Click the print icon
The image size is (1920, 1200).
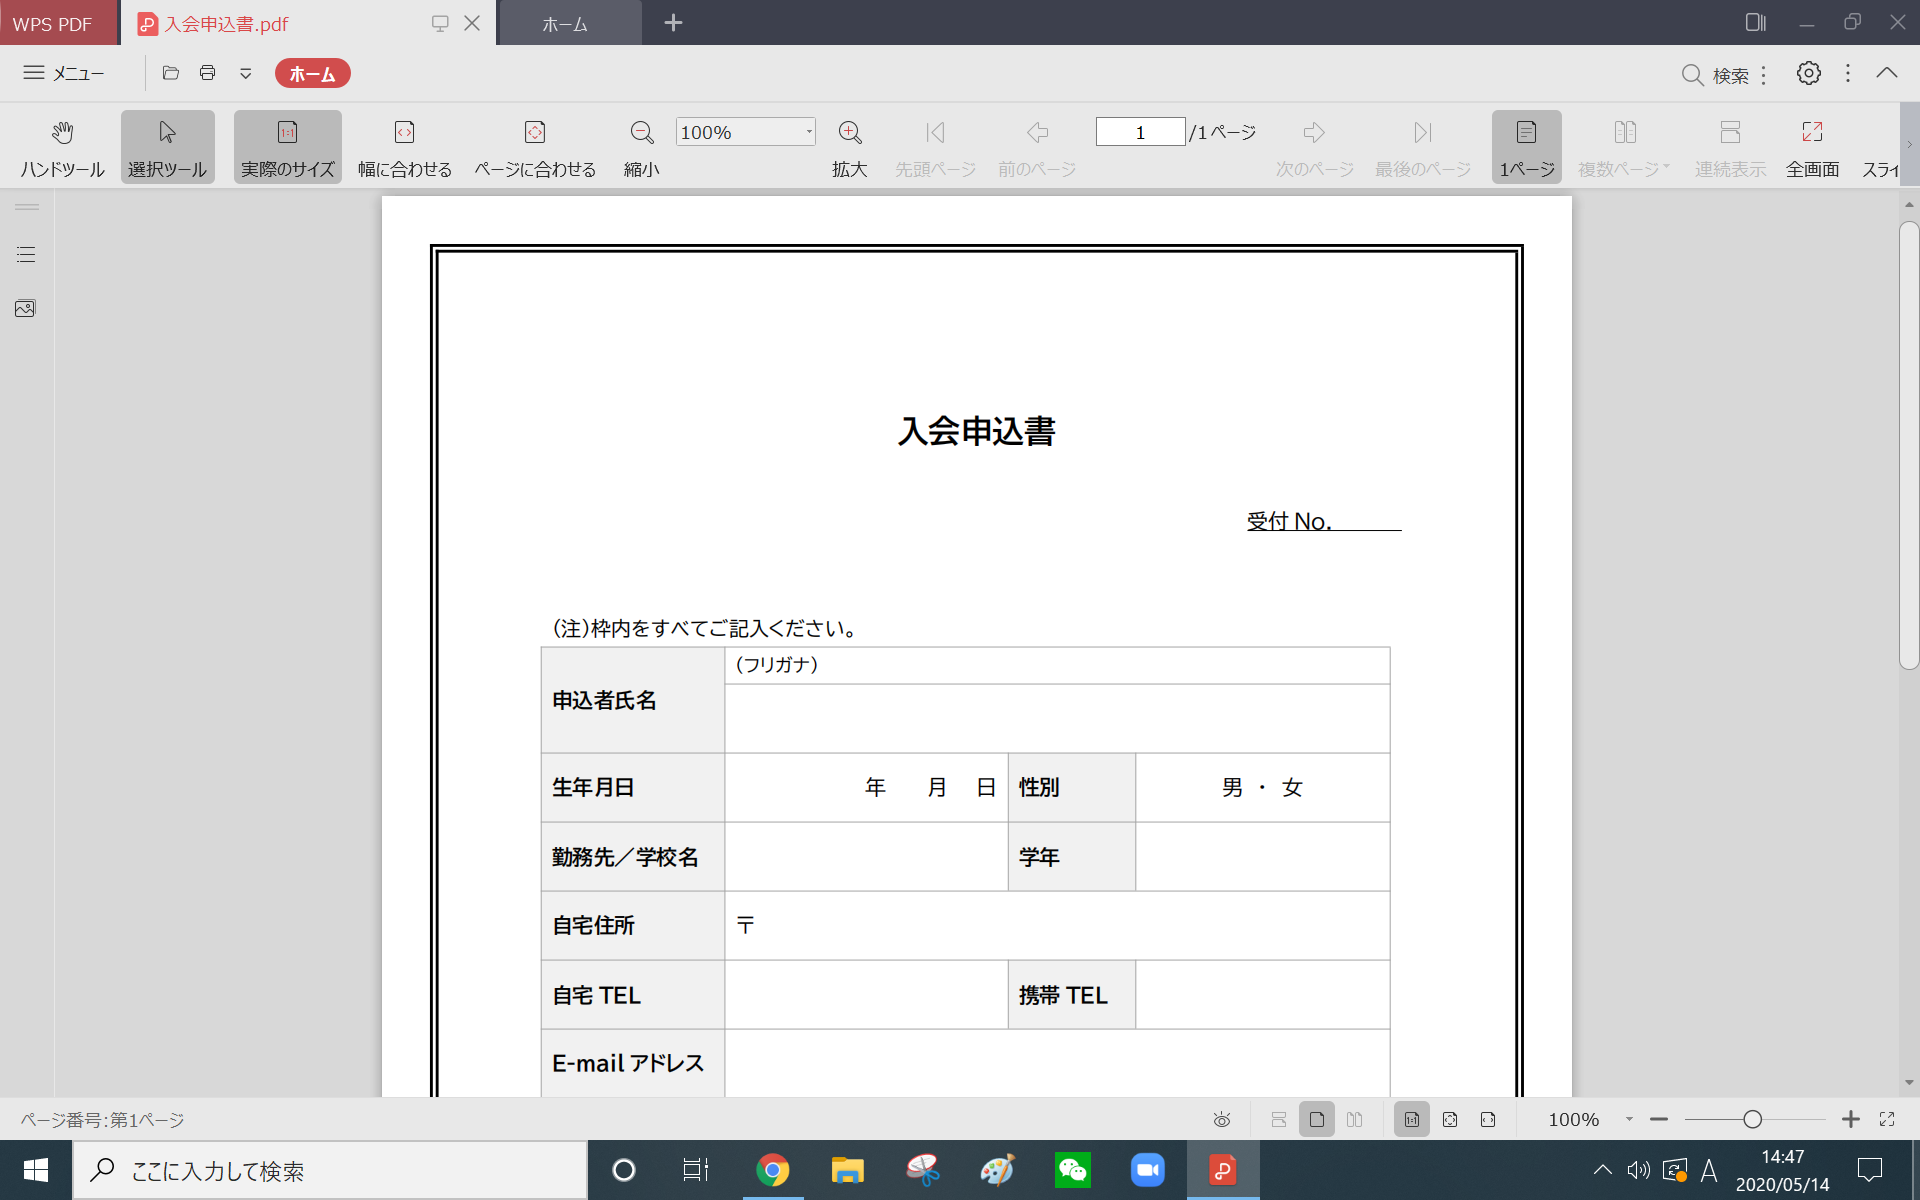[x=208, y=73]
